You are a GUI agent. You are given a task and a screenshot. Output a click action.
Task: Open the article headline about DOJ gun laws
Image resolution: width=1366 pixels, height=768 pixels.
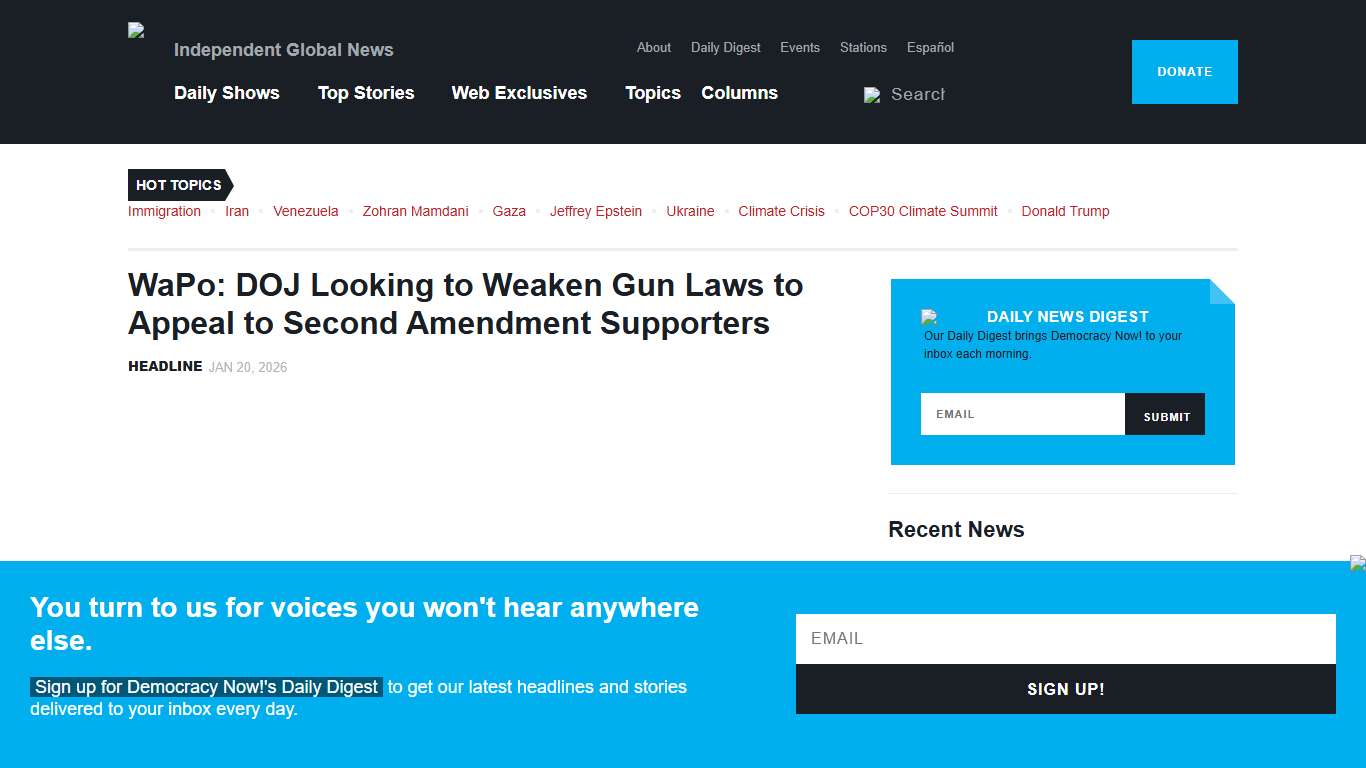(x=465, y=304)
